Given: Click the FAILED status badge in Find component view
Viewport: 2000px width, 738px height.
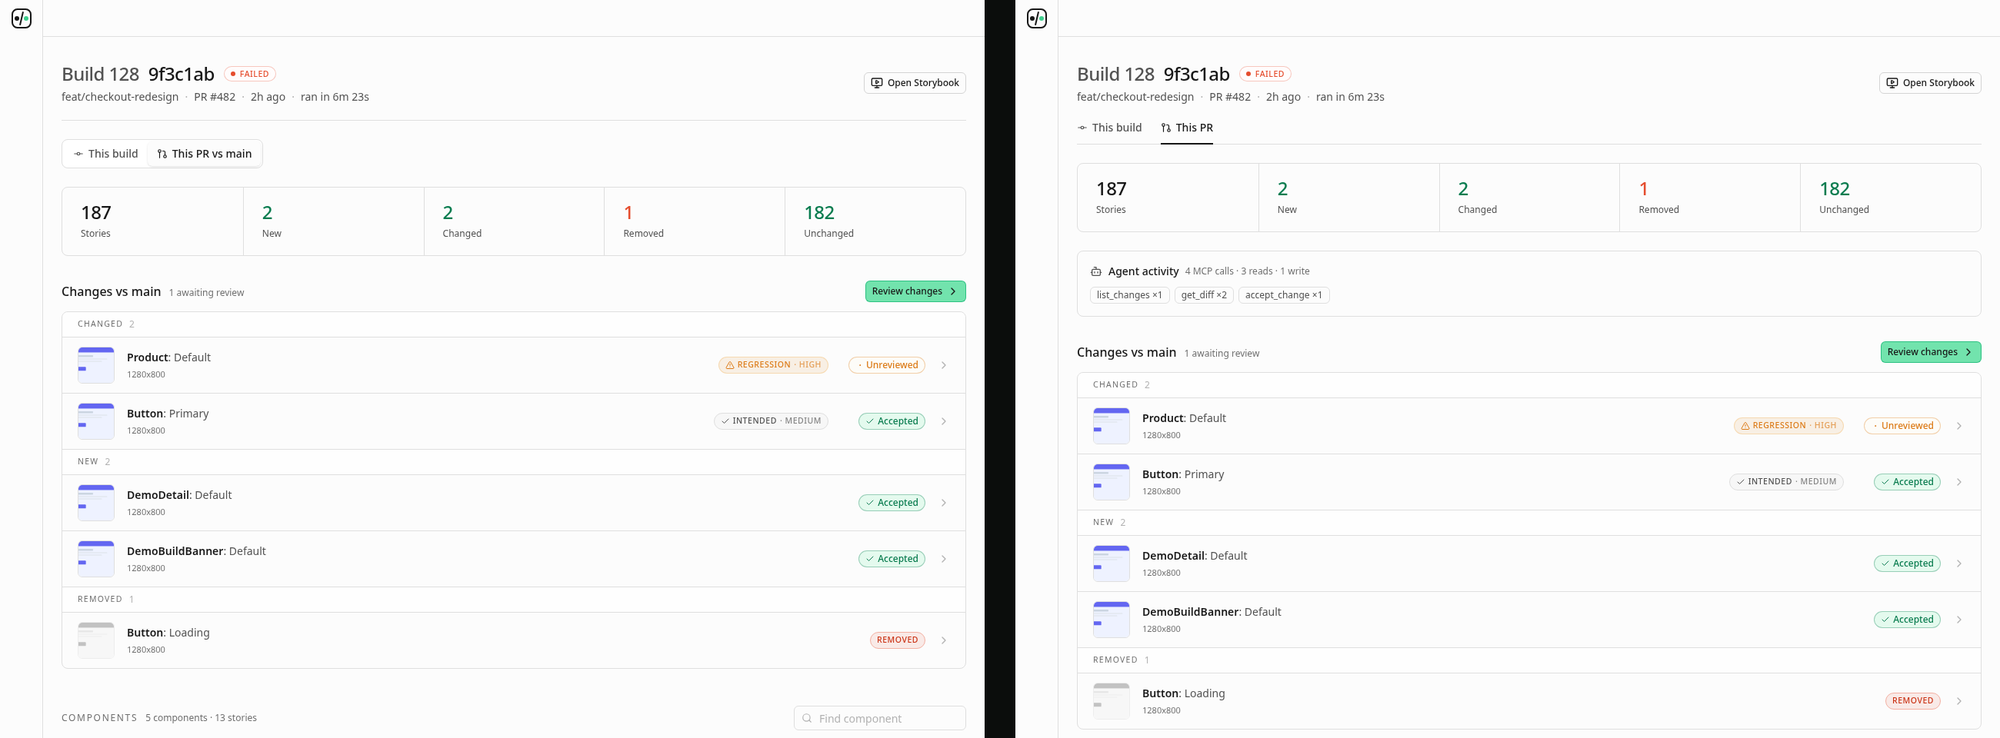Looking at the screenshot, I should 250,74.
